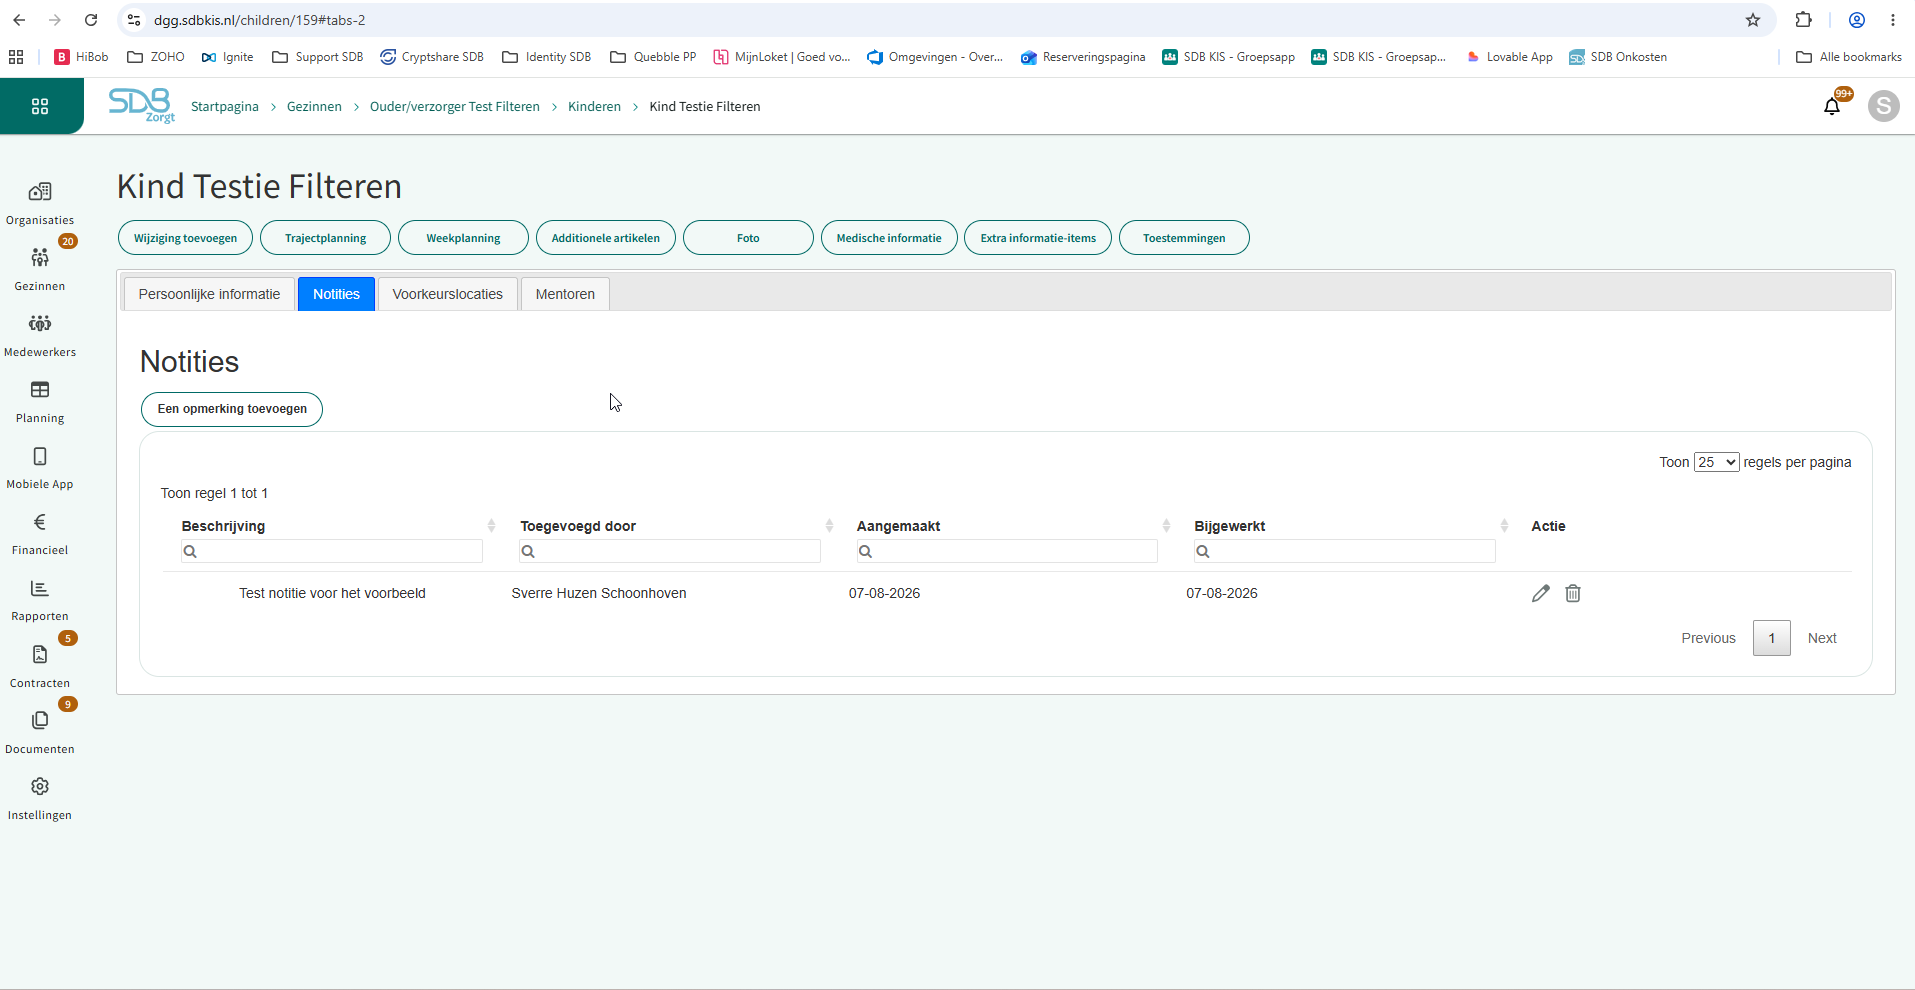
Task: Open Additionele artikelen
Action: point(606,238)
